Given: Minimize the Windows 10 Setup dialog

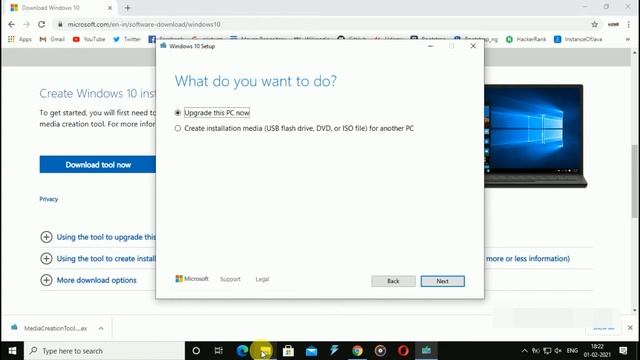Looking at the screenshot, I should pyautogui.click(x=430, y=46).
